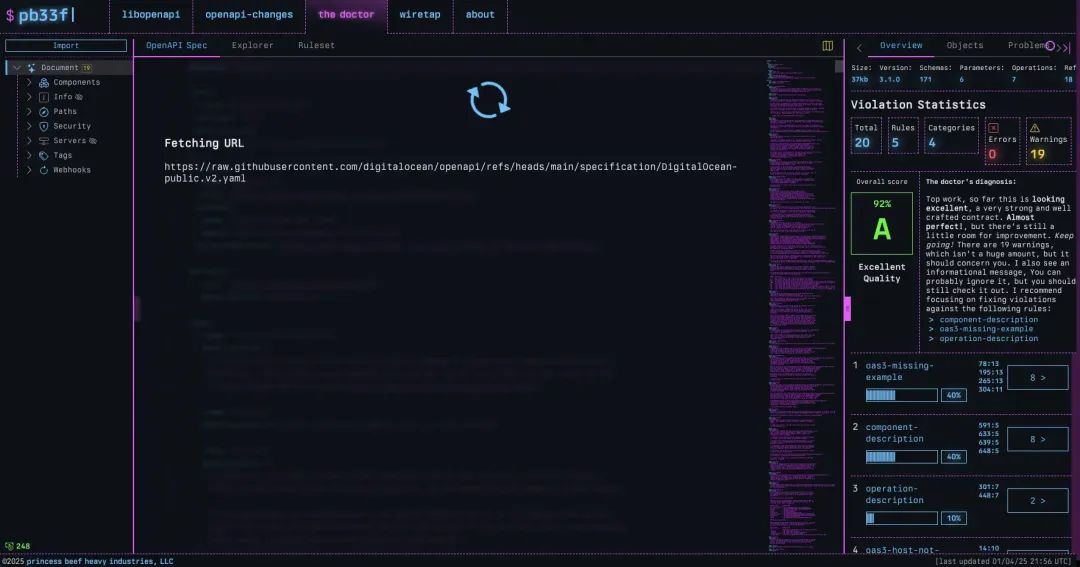The height and width of the screenshot is (567, 1080).
Task: Switch to the Ruleset tab
Action: pos(316,46)
